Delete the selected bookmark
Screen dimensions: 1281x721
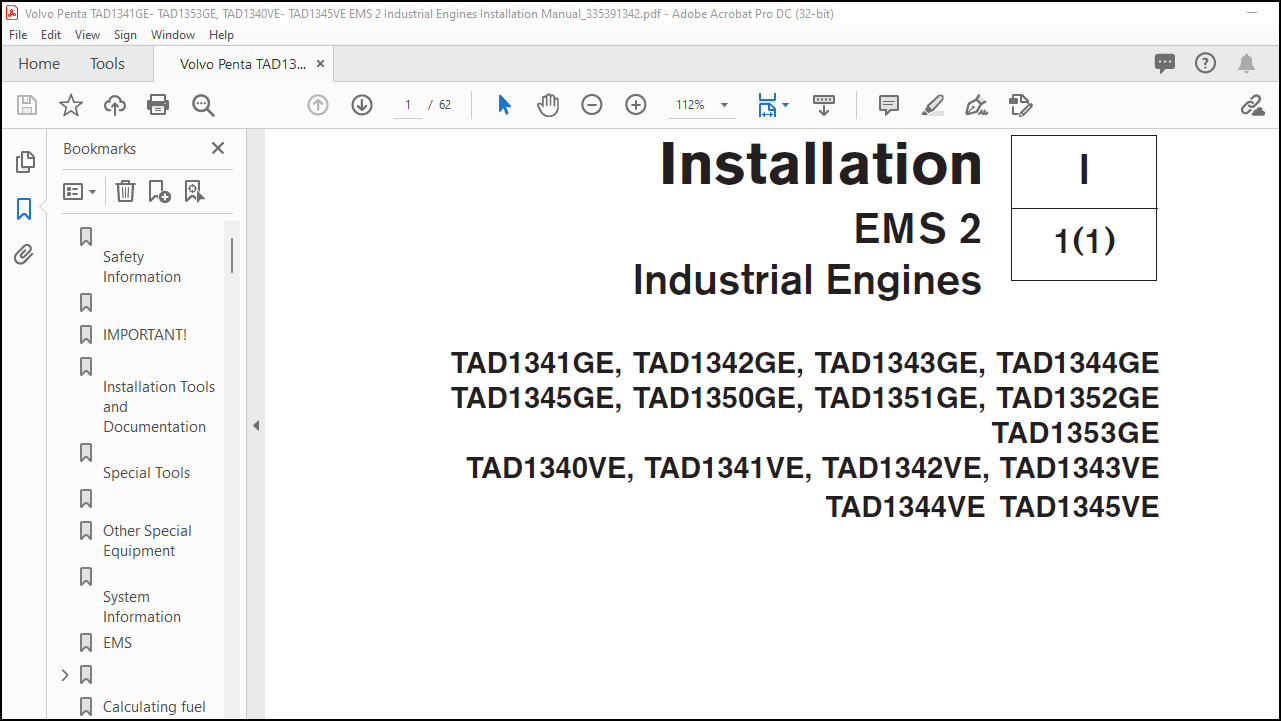(x=125, y=191)
